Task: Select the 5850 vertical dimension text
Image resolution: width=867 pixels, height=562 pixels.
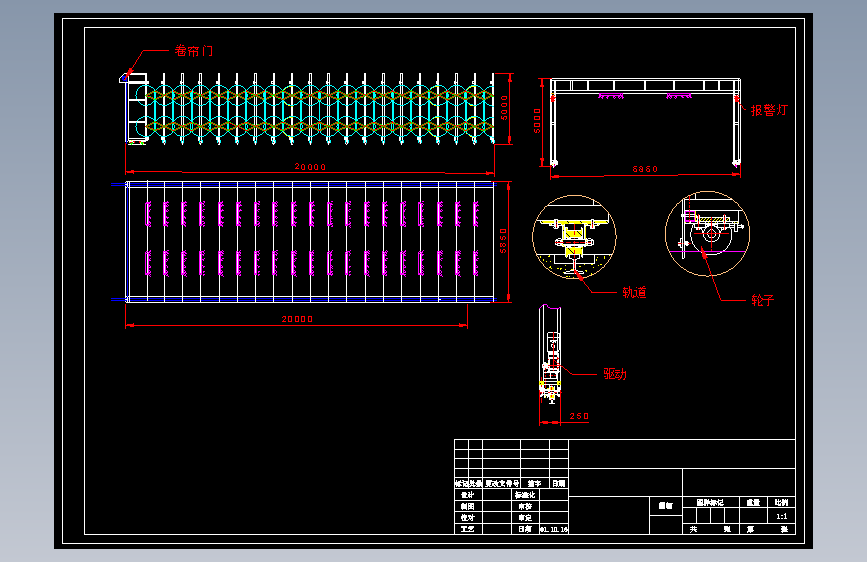Action: (x=503, y=241)
